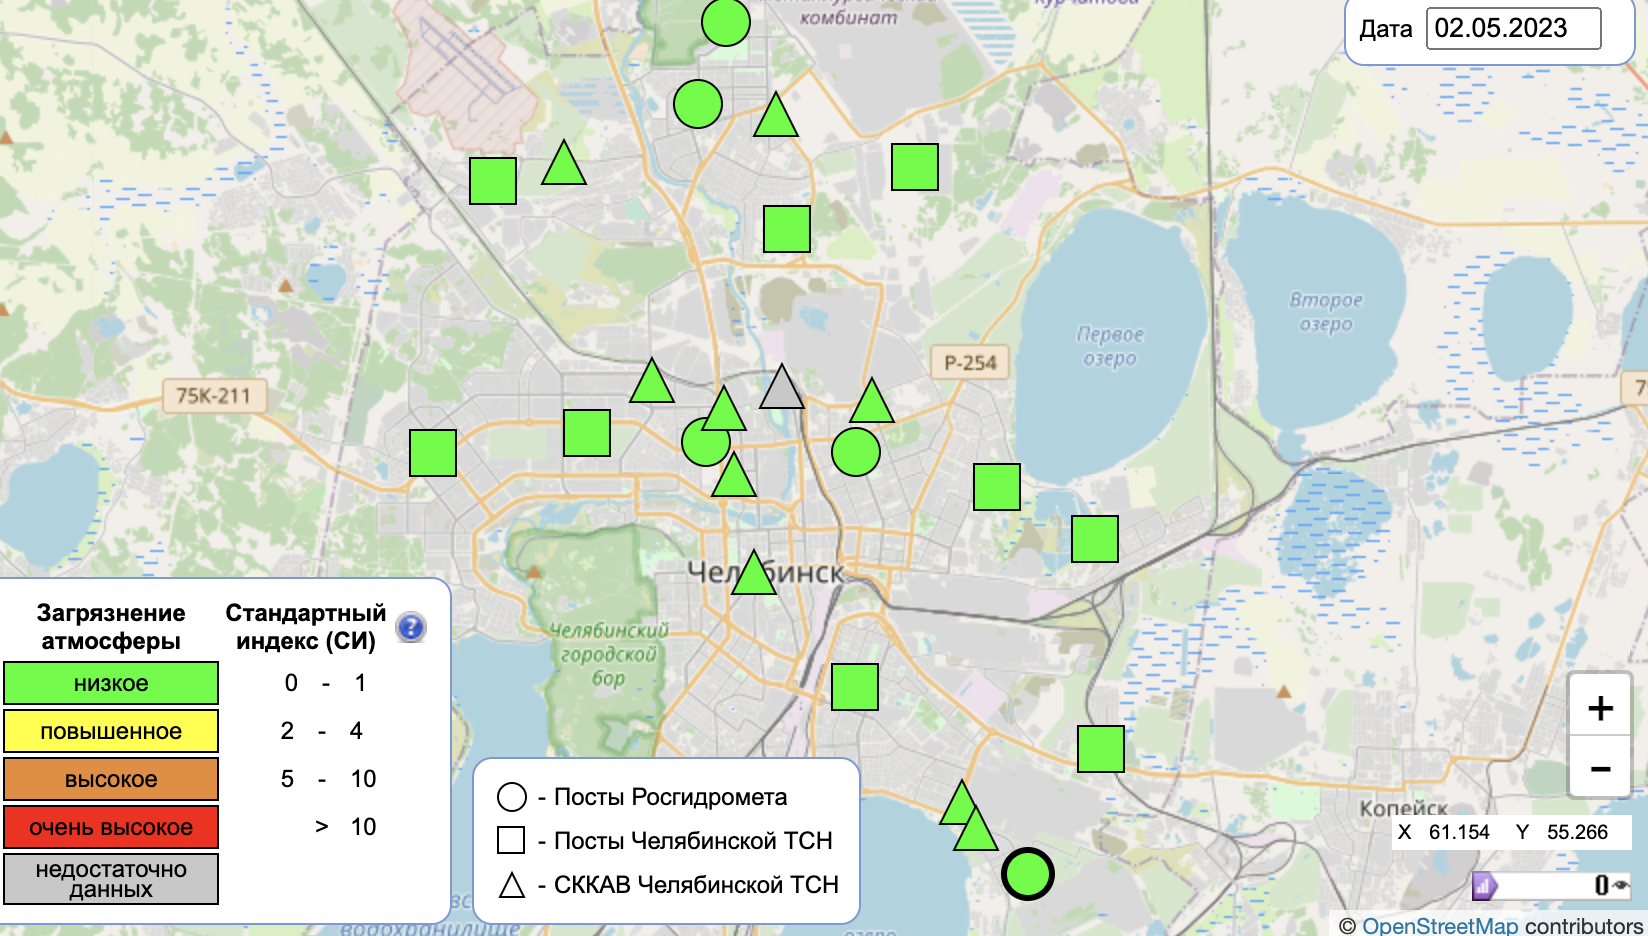Click the Посты Росгидромета legend entry
This screenshot has width=1648, height=936.
[x=642, y=797]
